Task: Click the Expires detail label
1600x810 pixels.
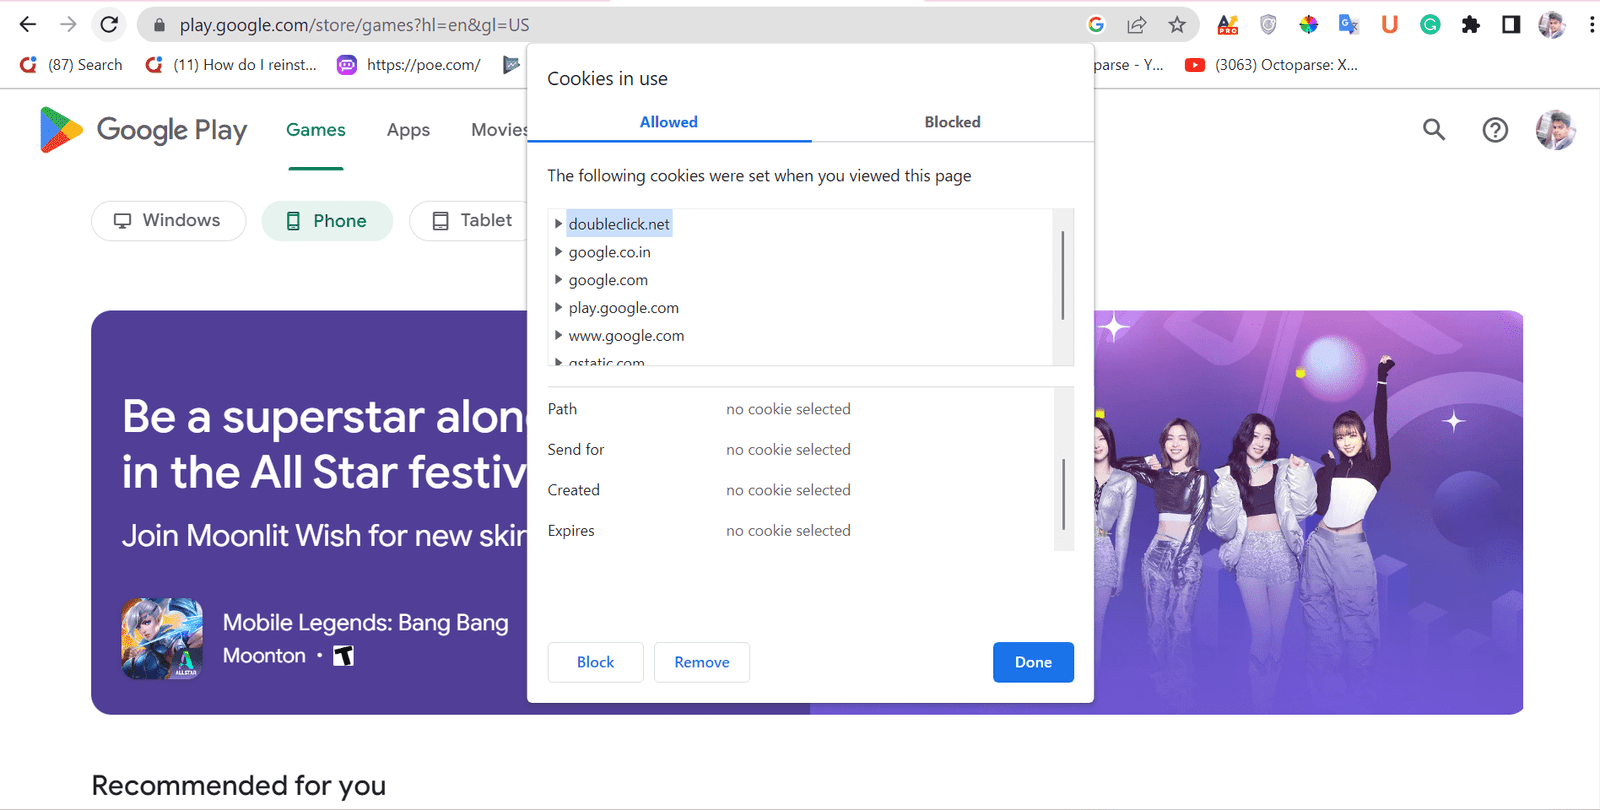Action: tap(571, 531)
